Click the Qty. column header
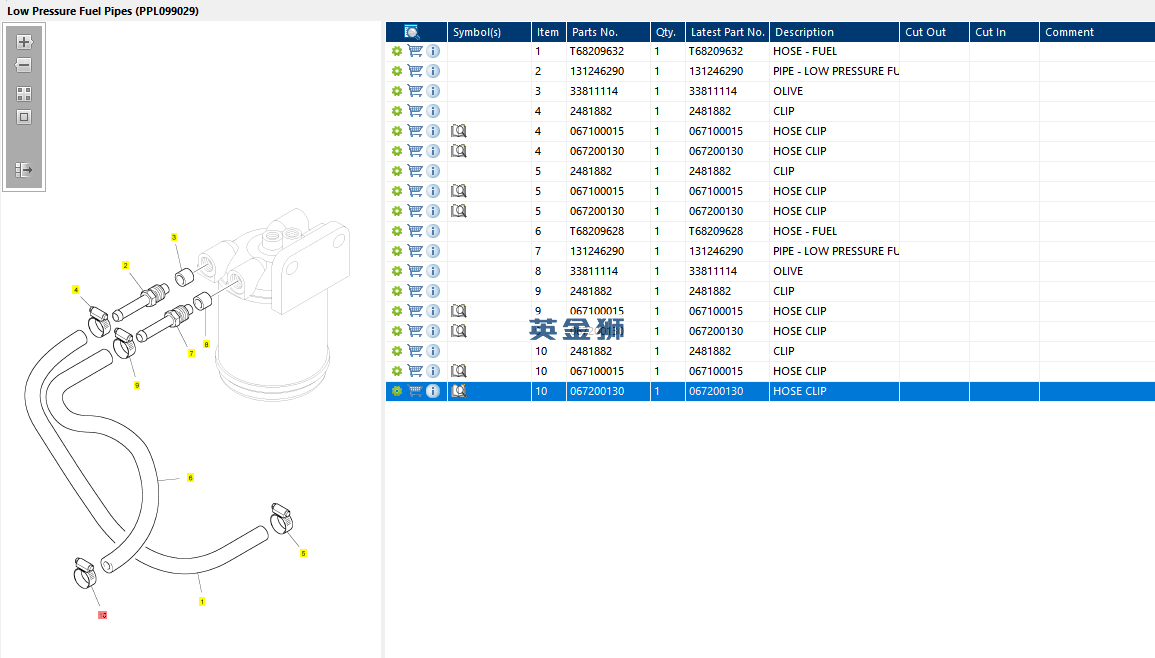The height and width of the screenshot is (658, 1155). (x=667, y=32)
